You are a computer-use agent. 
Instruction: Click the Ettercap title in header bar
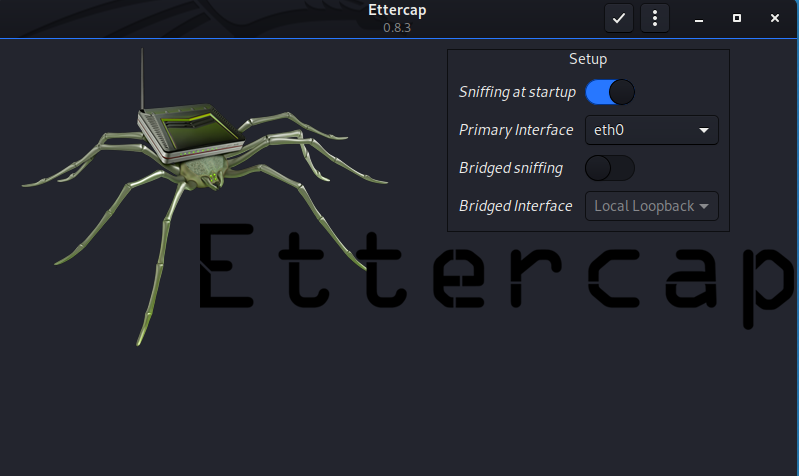click(397, 10)
